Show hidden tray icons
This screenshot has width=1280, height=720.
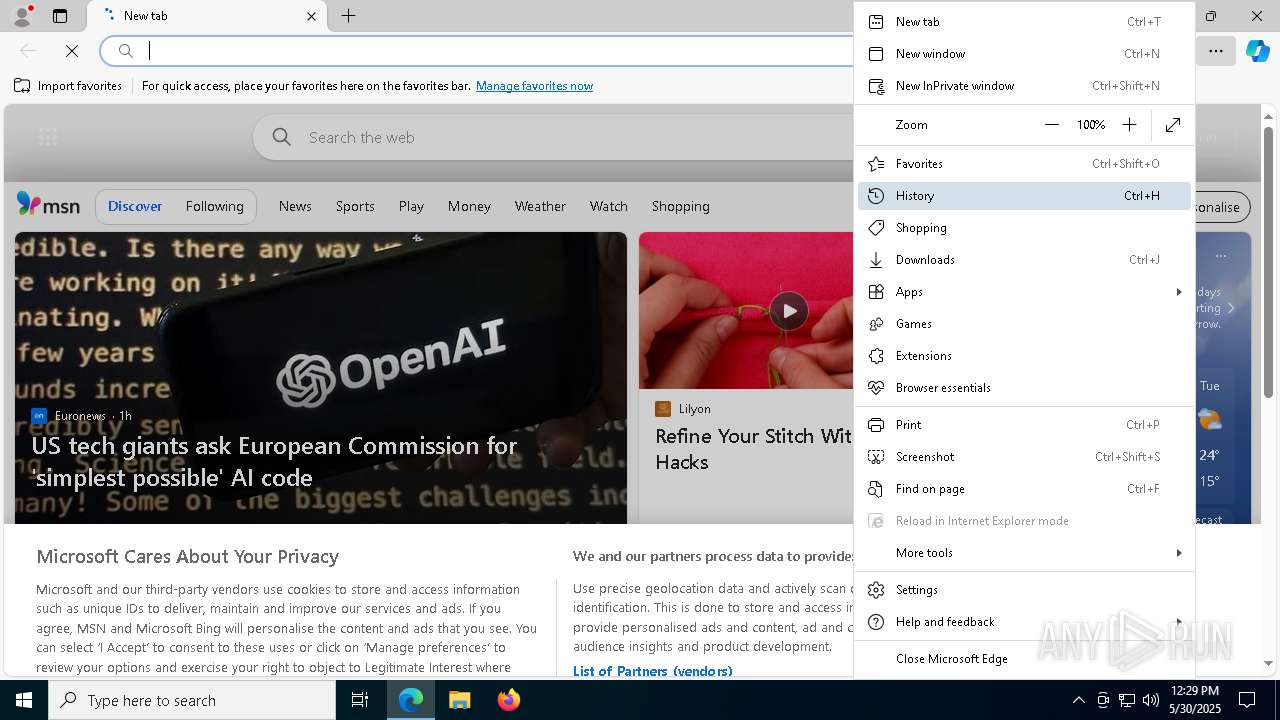(1078, 700)
